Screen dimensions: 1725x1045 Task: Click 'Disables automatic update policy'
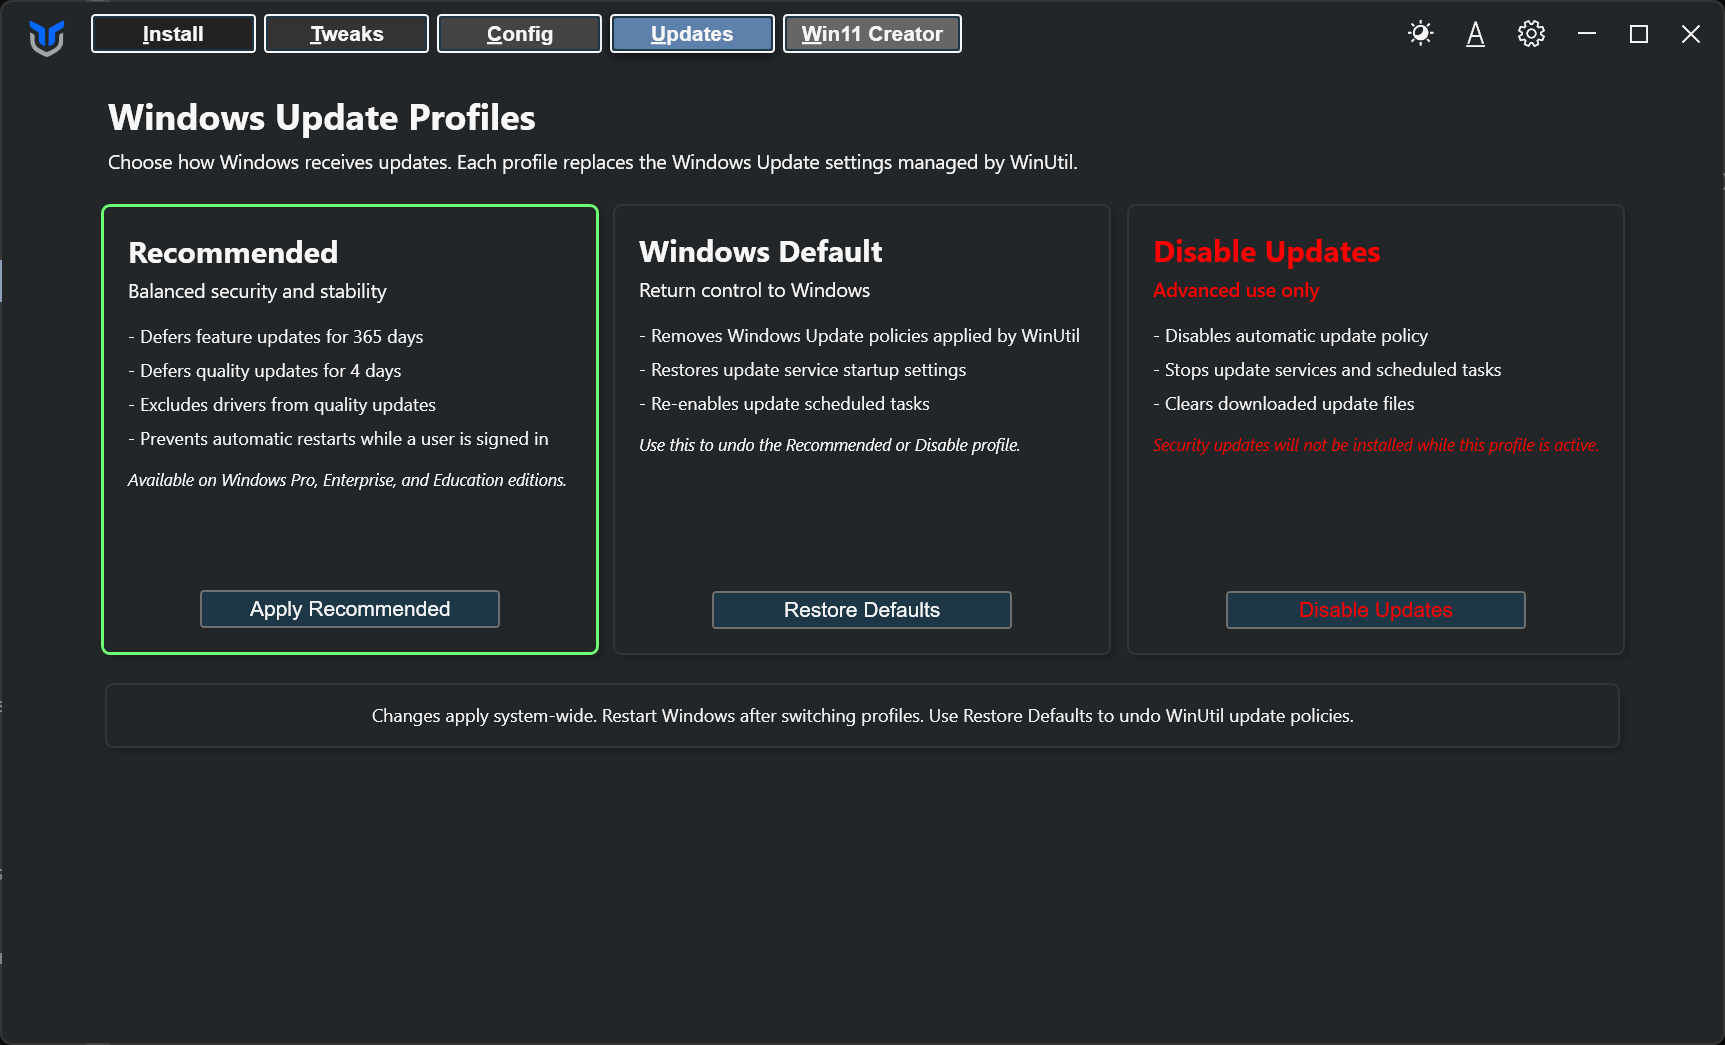[1291, 336]
